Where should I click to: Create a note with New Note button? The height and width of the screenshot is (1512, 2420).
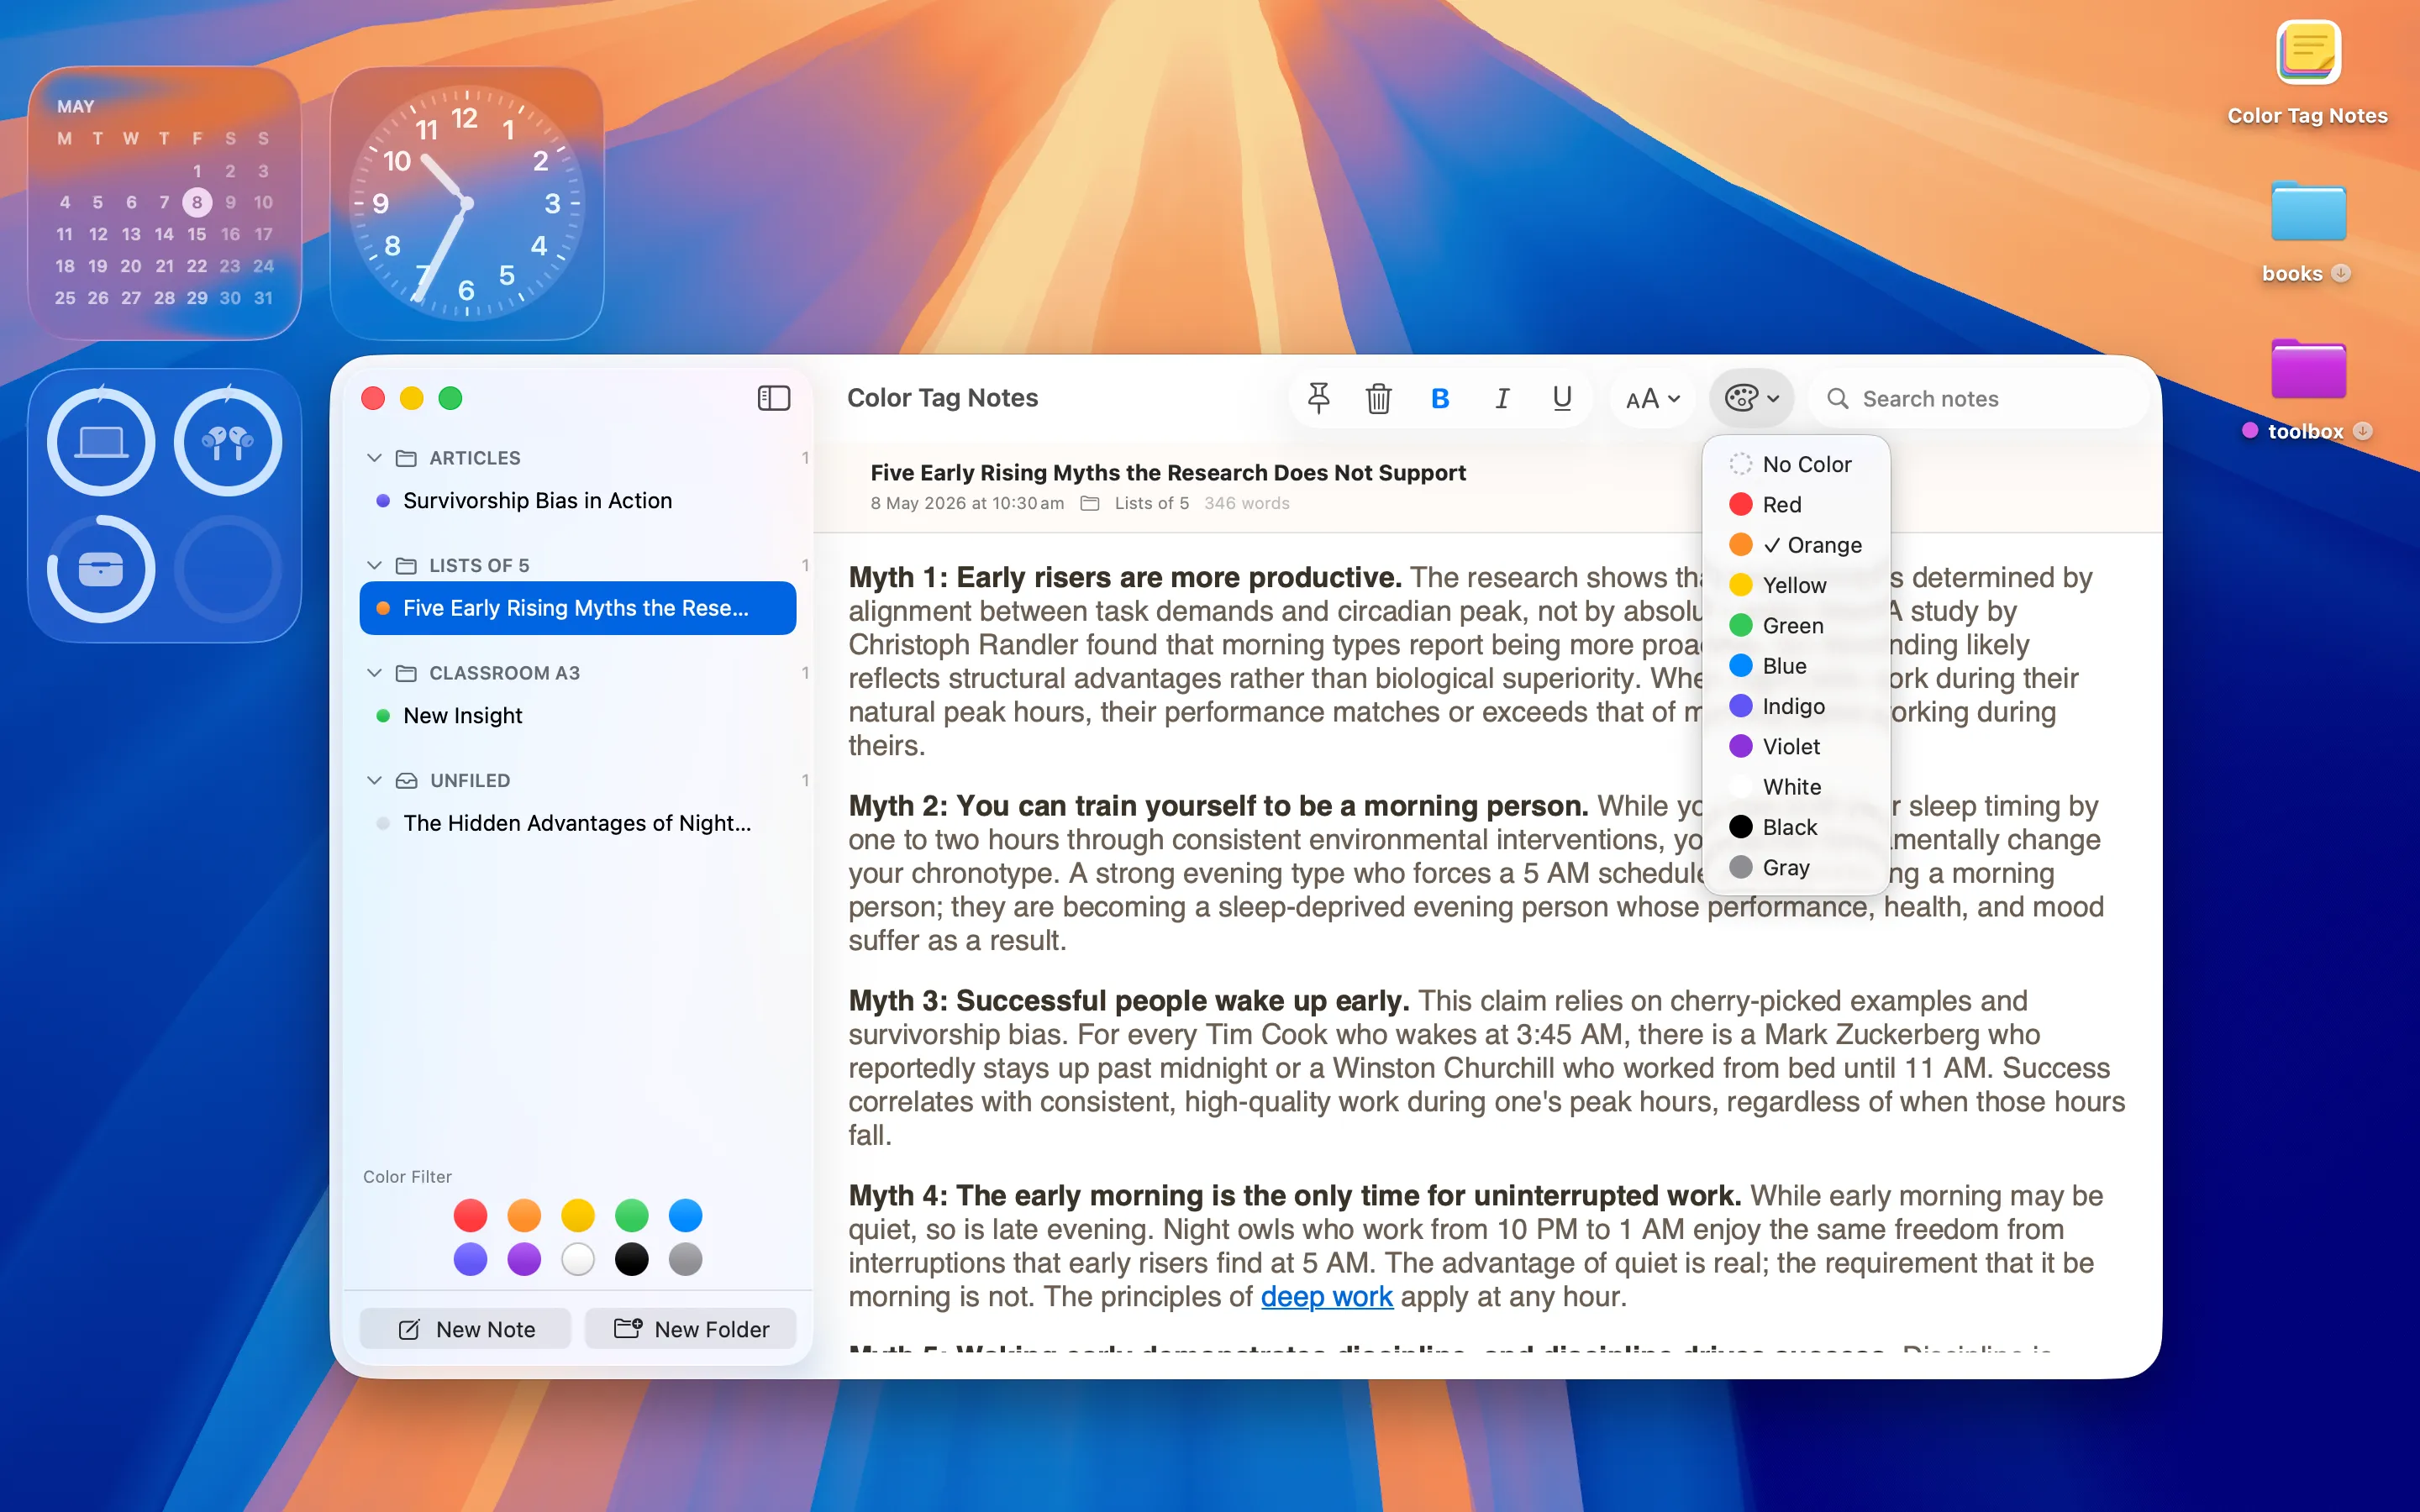[x=465, y=1329]
